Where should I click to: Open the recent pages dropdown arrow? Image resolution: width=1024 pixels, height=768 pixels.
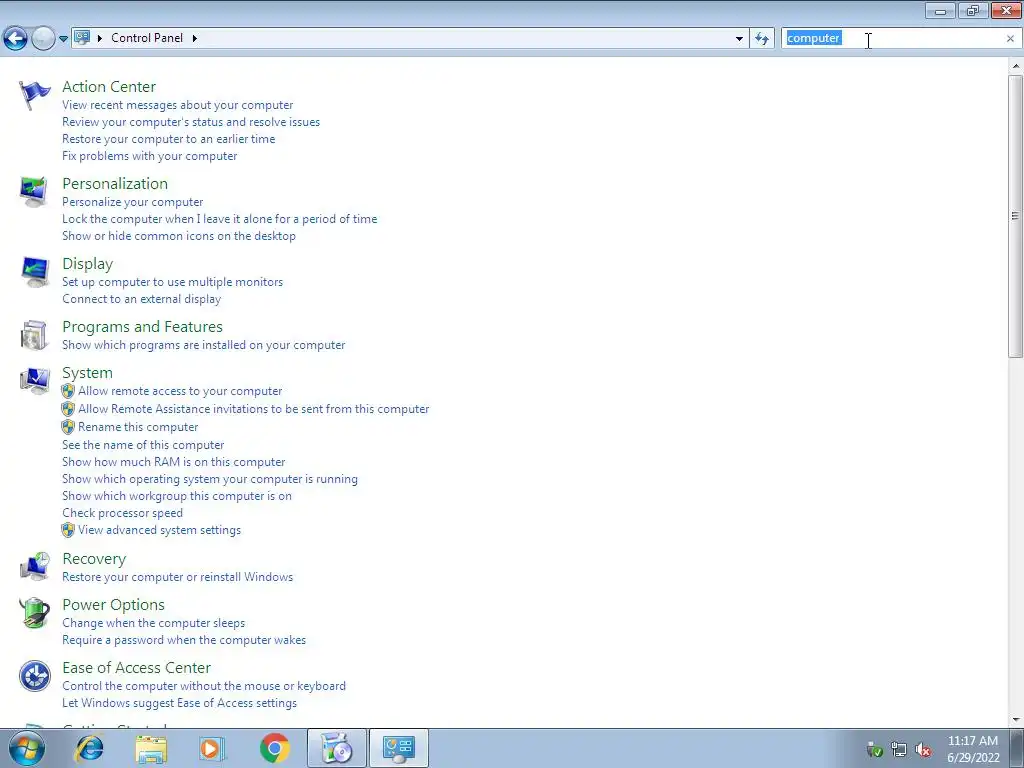point(63,39)
